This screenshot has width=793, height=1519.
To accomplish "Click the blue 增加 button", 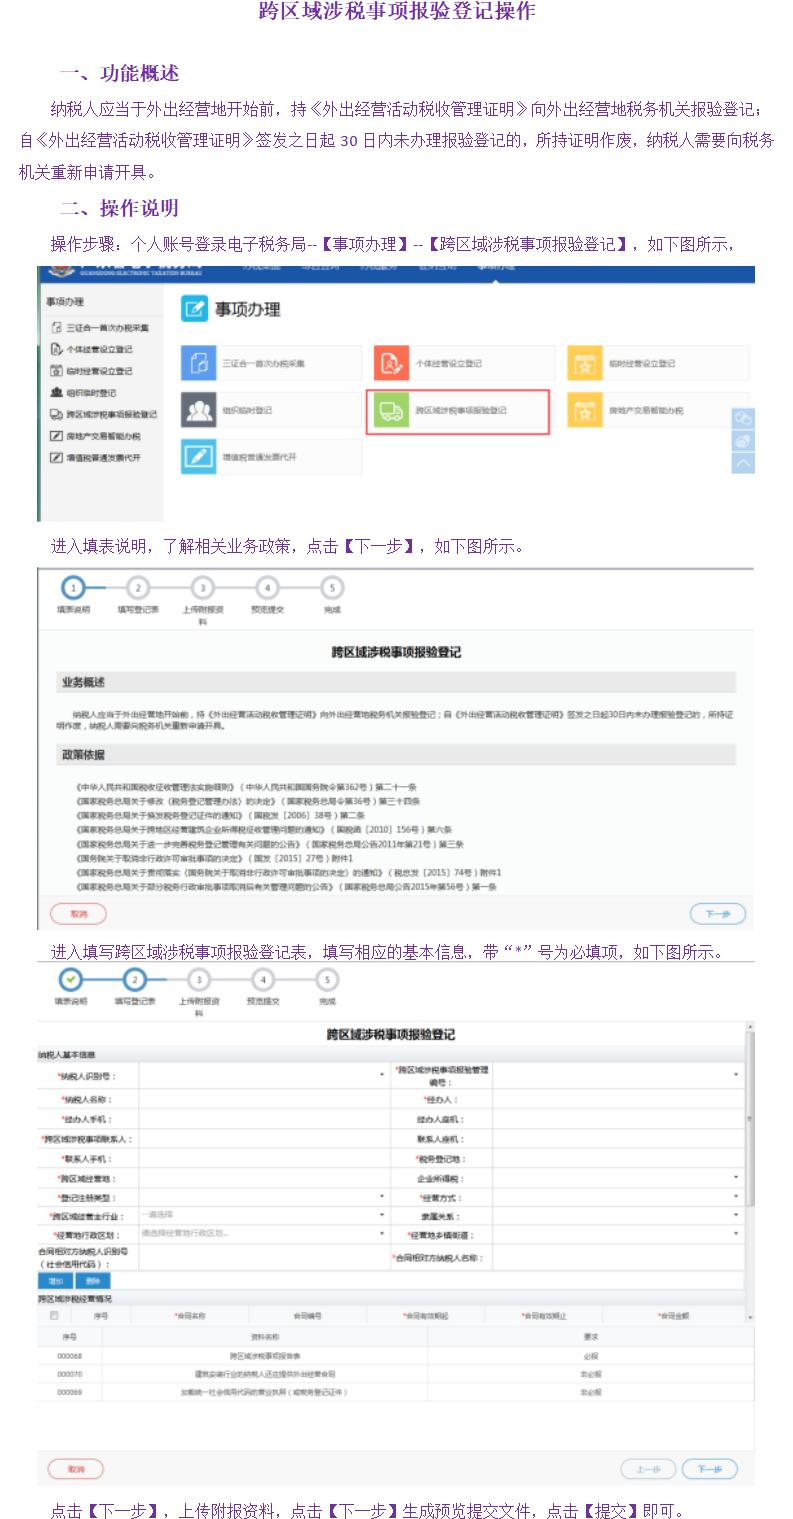I will coord(55,1280).
